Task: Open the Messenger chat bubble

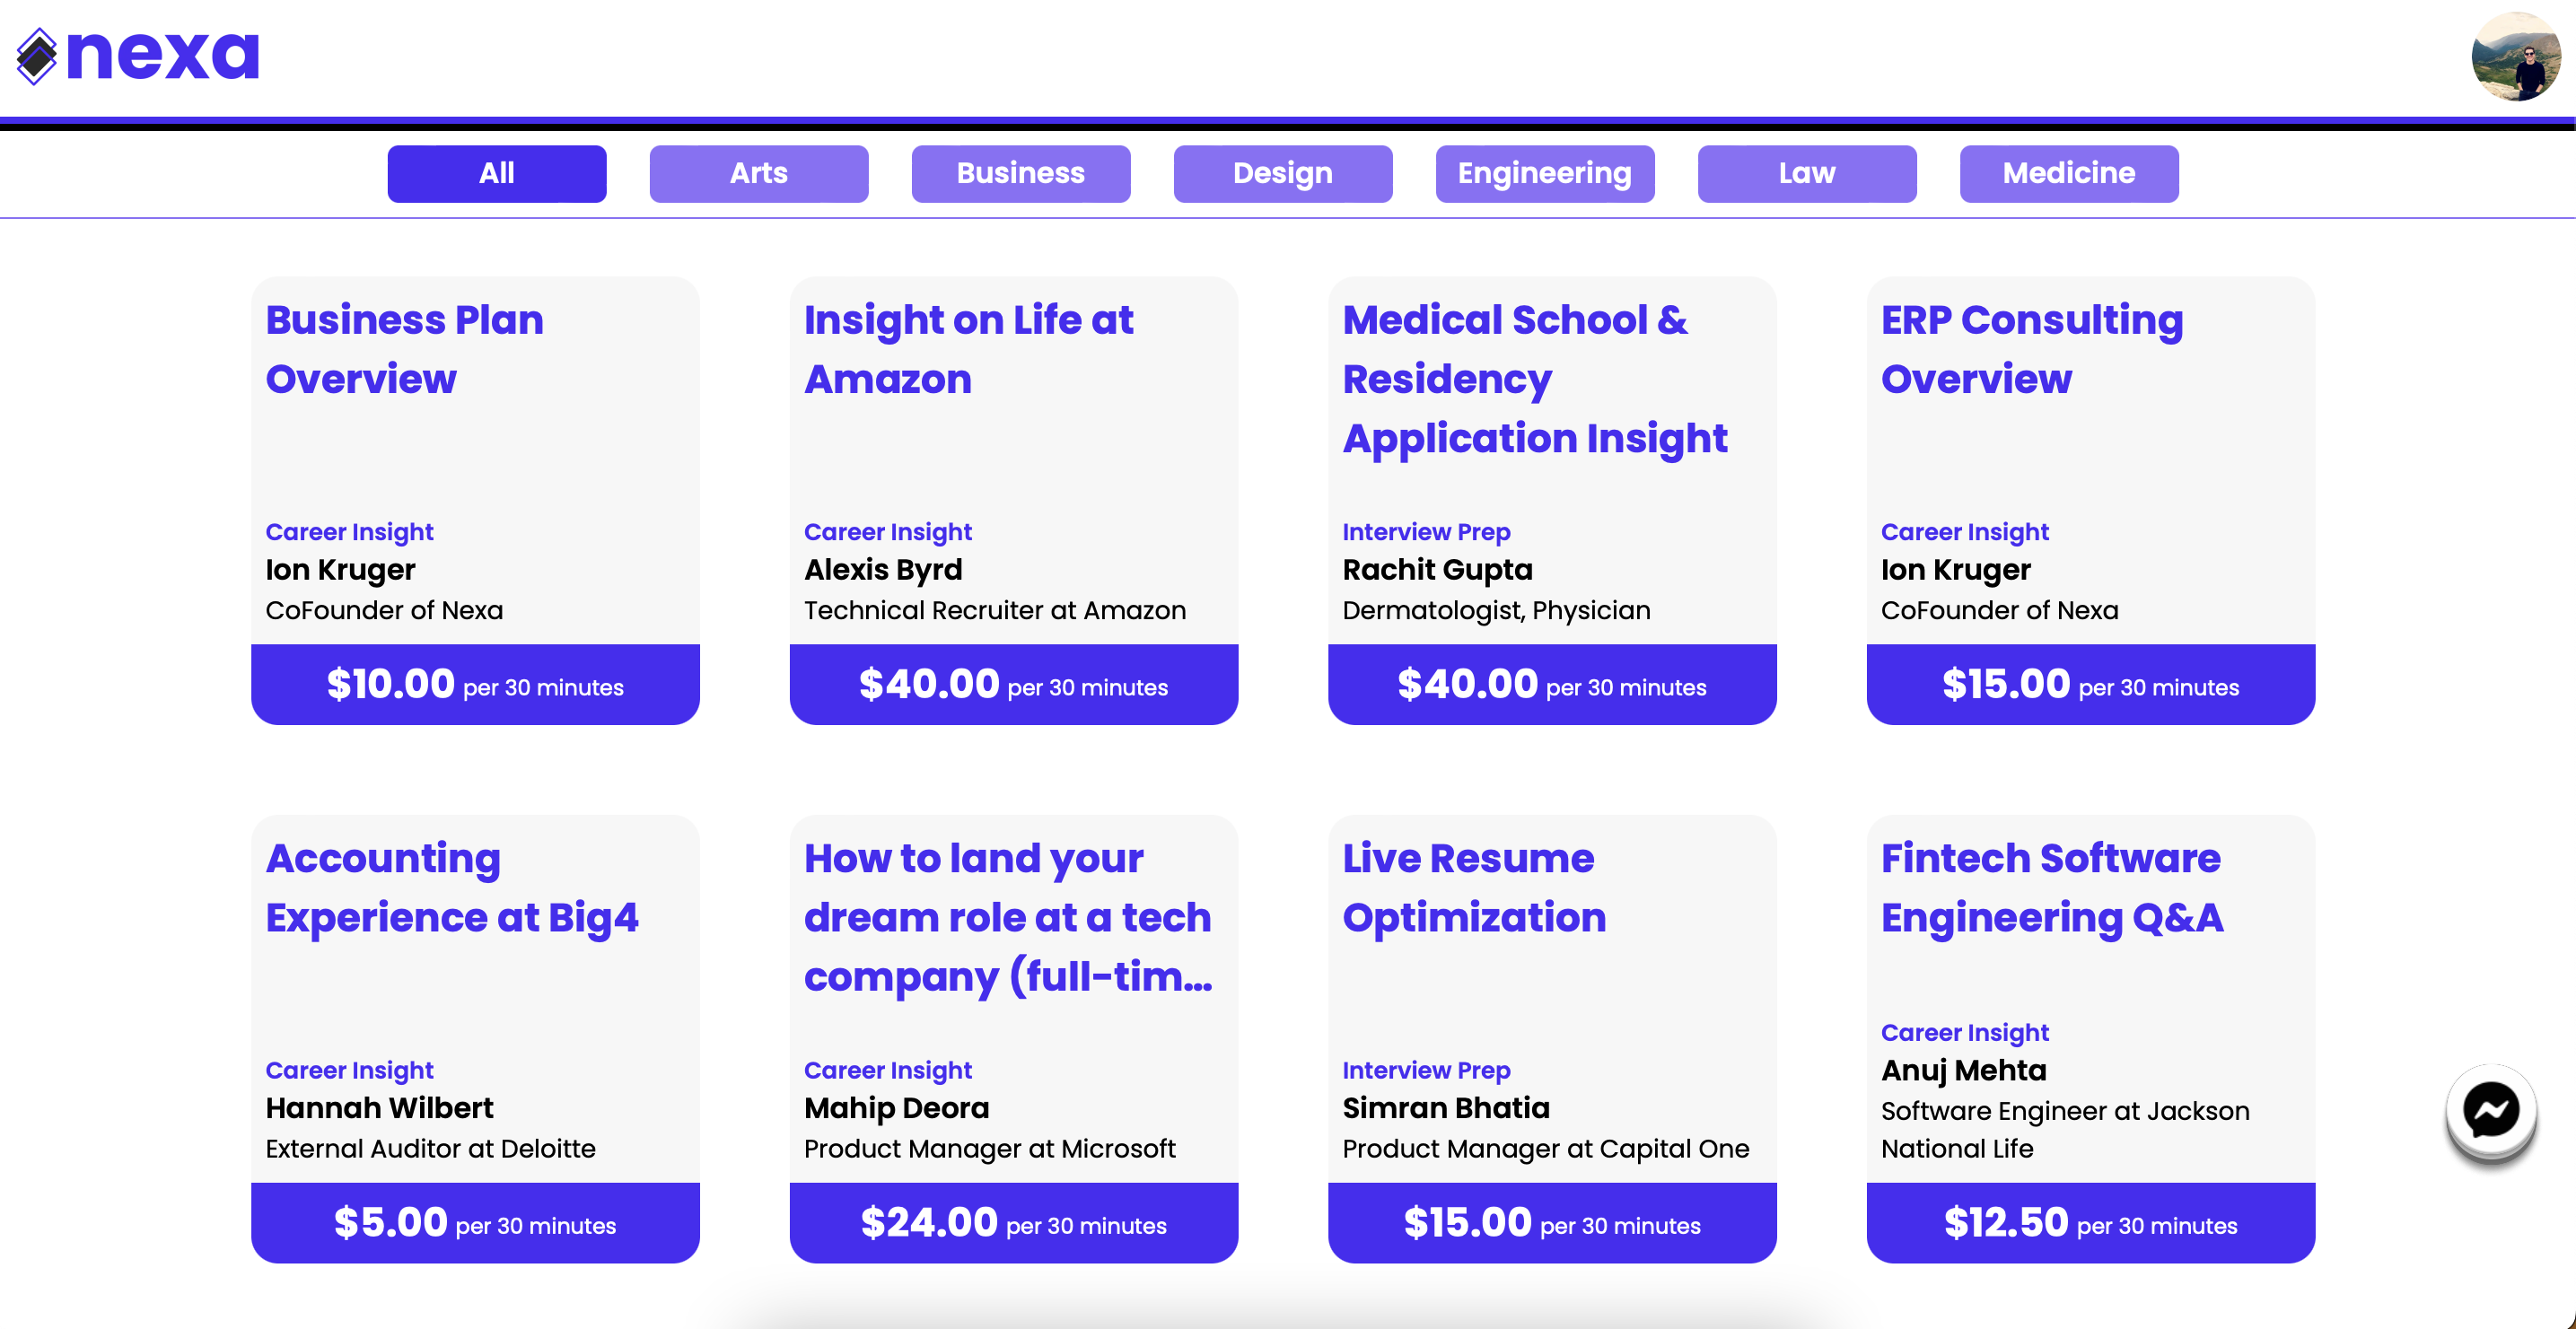Action: pyautogui.click(x=2490, y=1110)
